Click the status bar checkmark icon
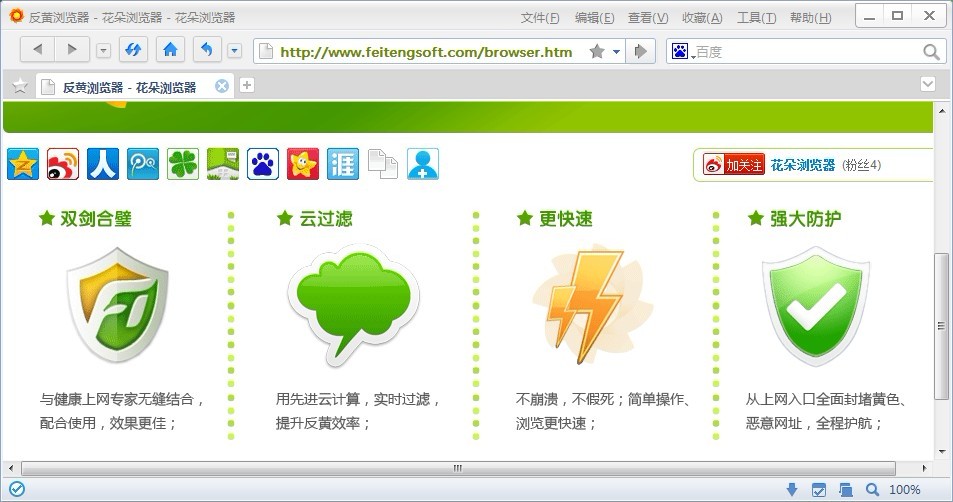 click(x=17, y=489)
